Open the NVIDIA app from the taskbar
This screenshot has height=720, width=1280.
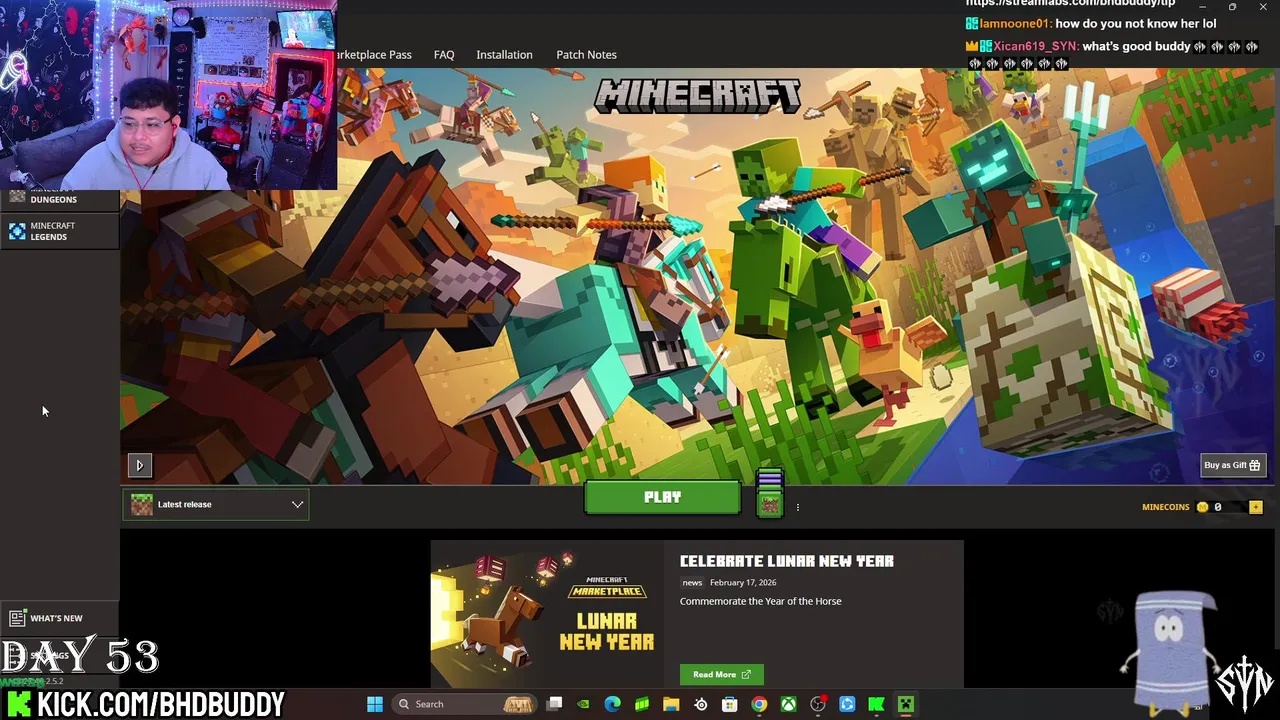[583, 704]
